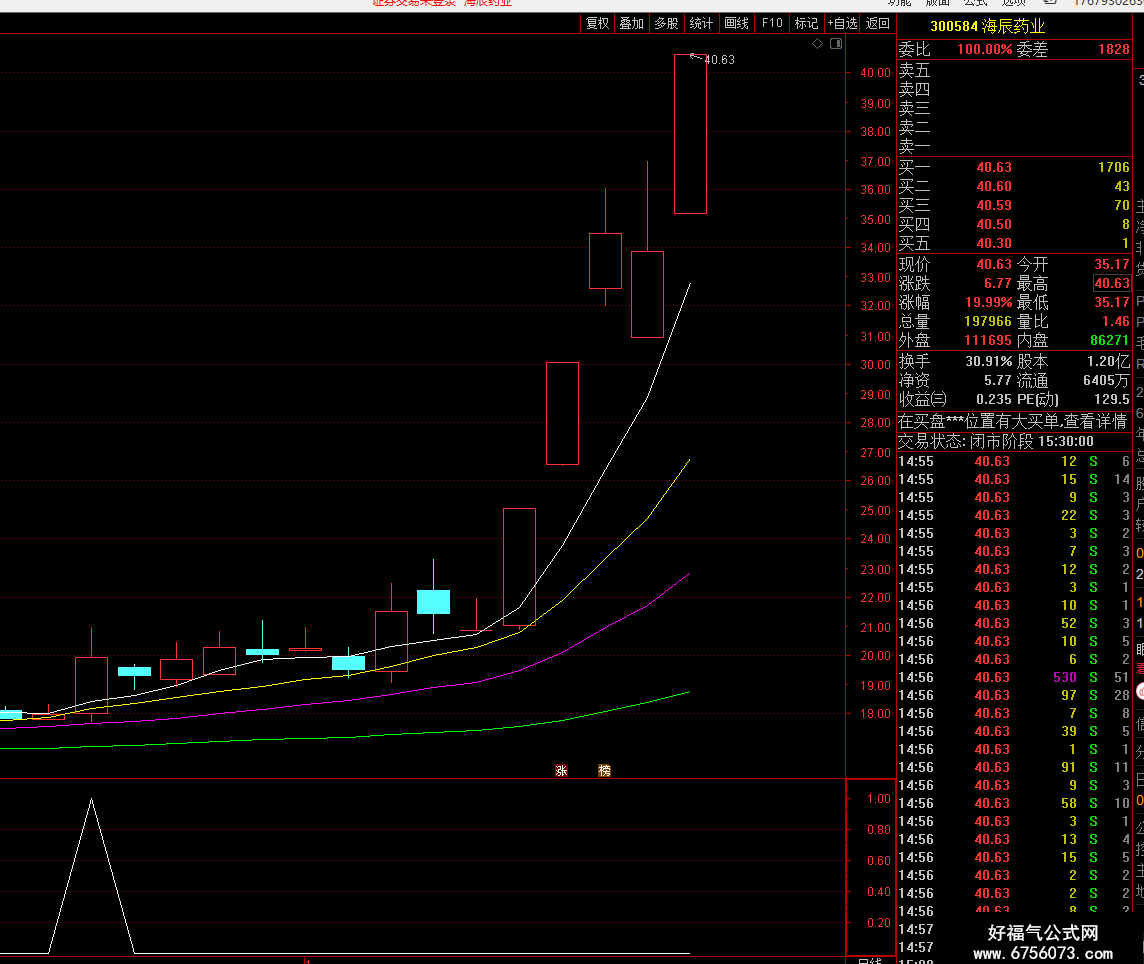Click the 榜 marker icon below the candles

[604, 771]
